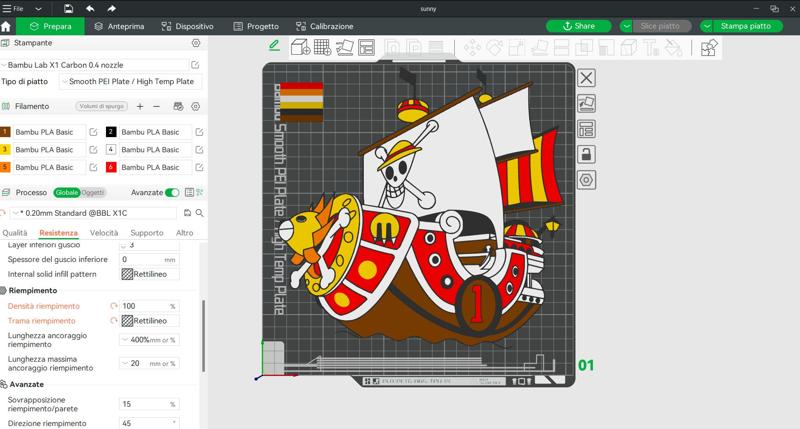Add a filament with the plus icon
The height and width of the screenshot is (429, 800).
pos(140,106)
